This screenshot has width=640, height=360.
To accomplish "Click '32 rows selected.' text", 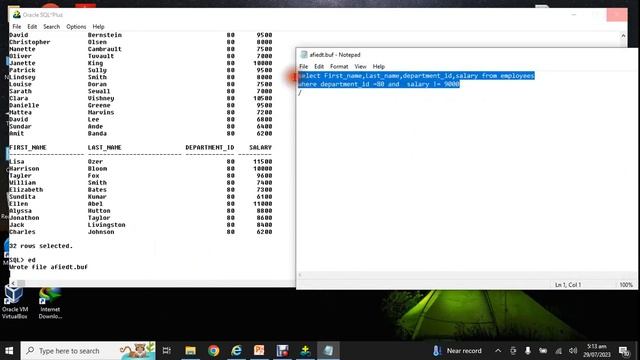I will coord(41,246).
